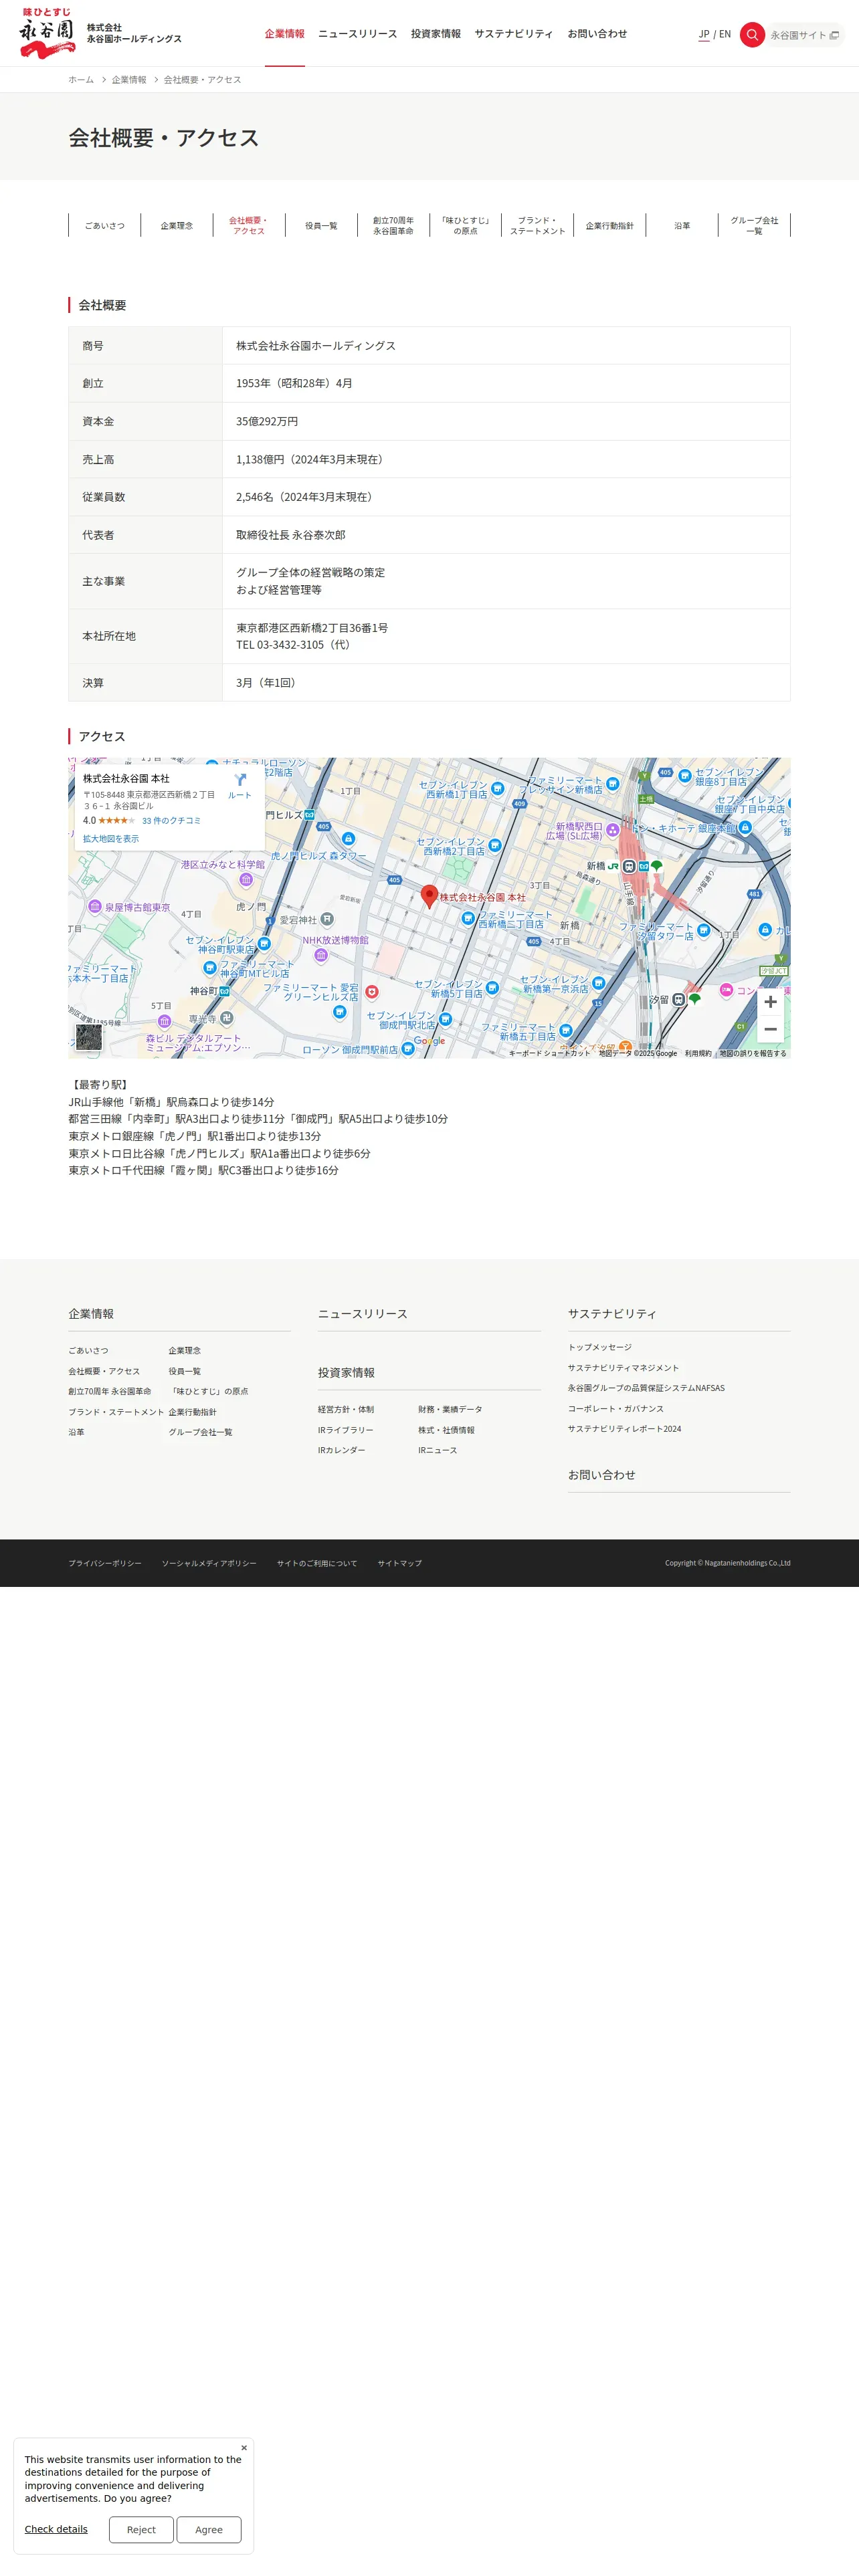Open footer IRライブラリー link
The height and width of the screenshot is (2576, 859).
tap(346, 1430)
